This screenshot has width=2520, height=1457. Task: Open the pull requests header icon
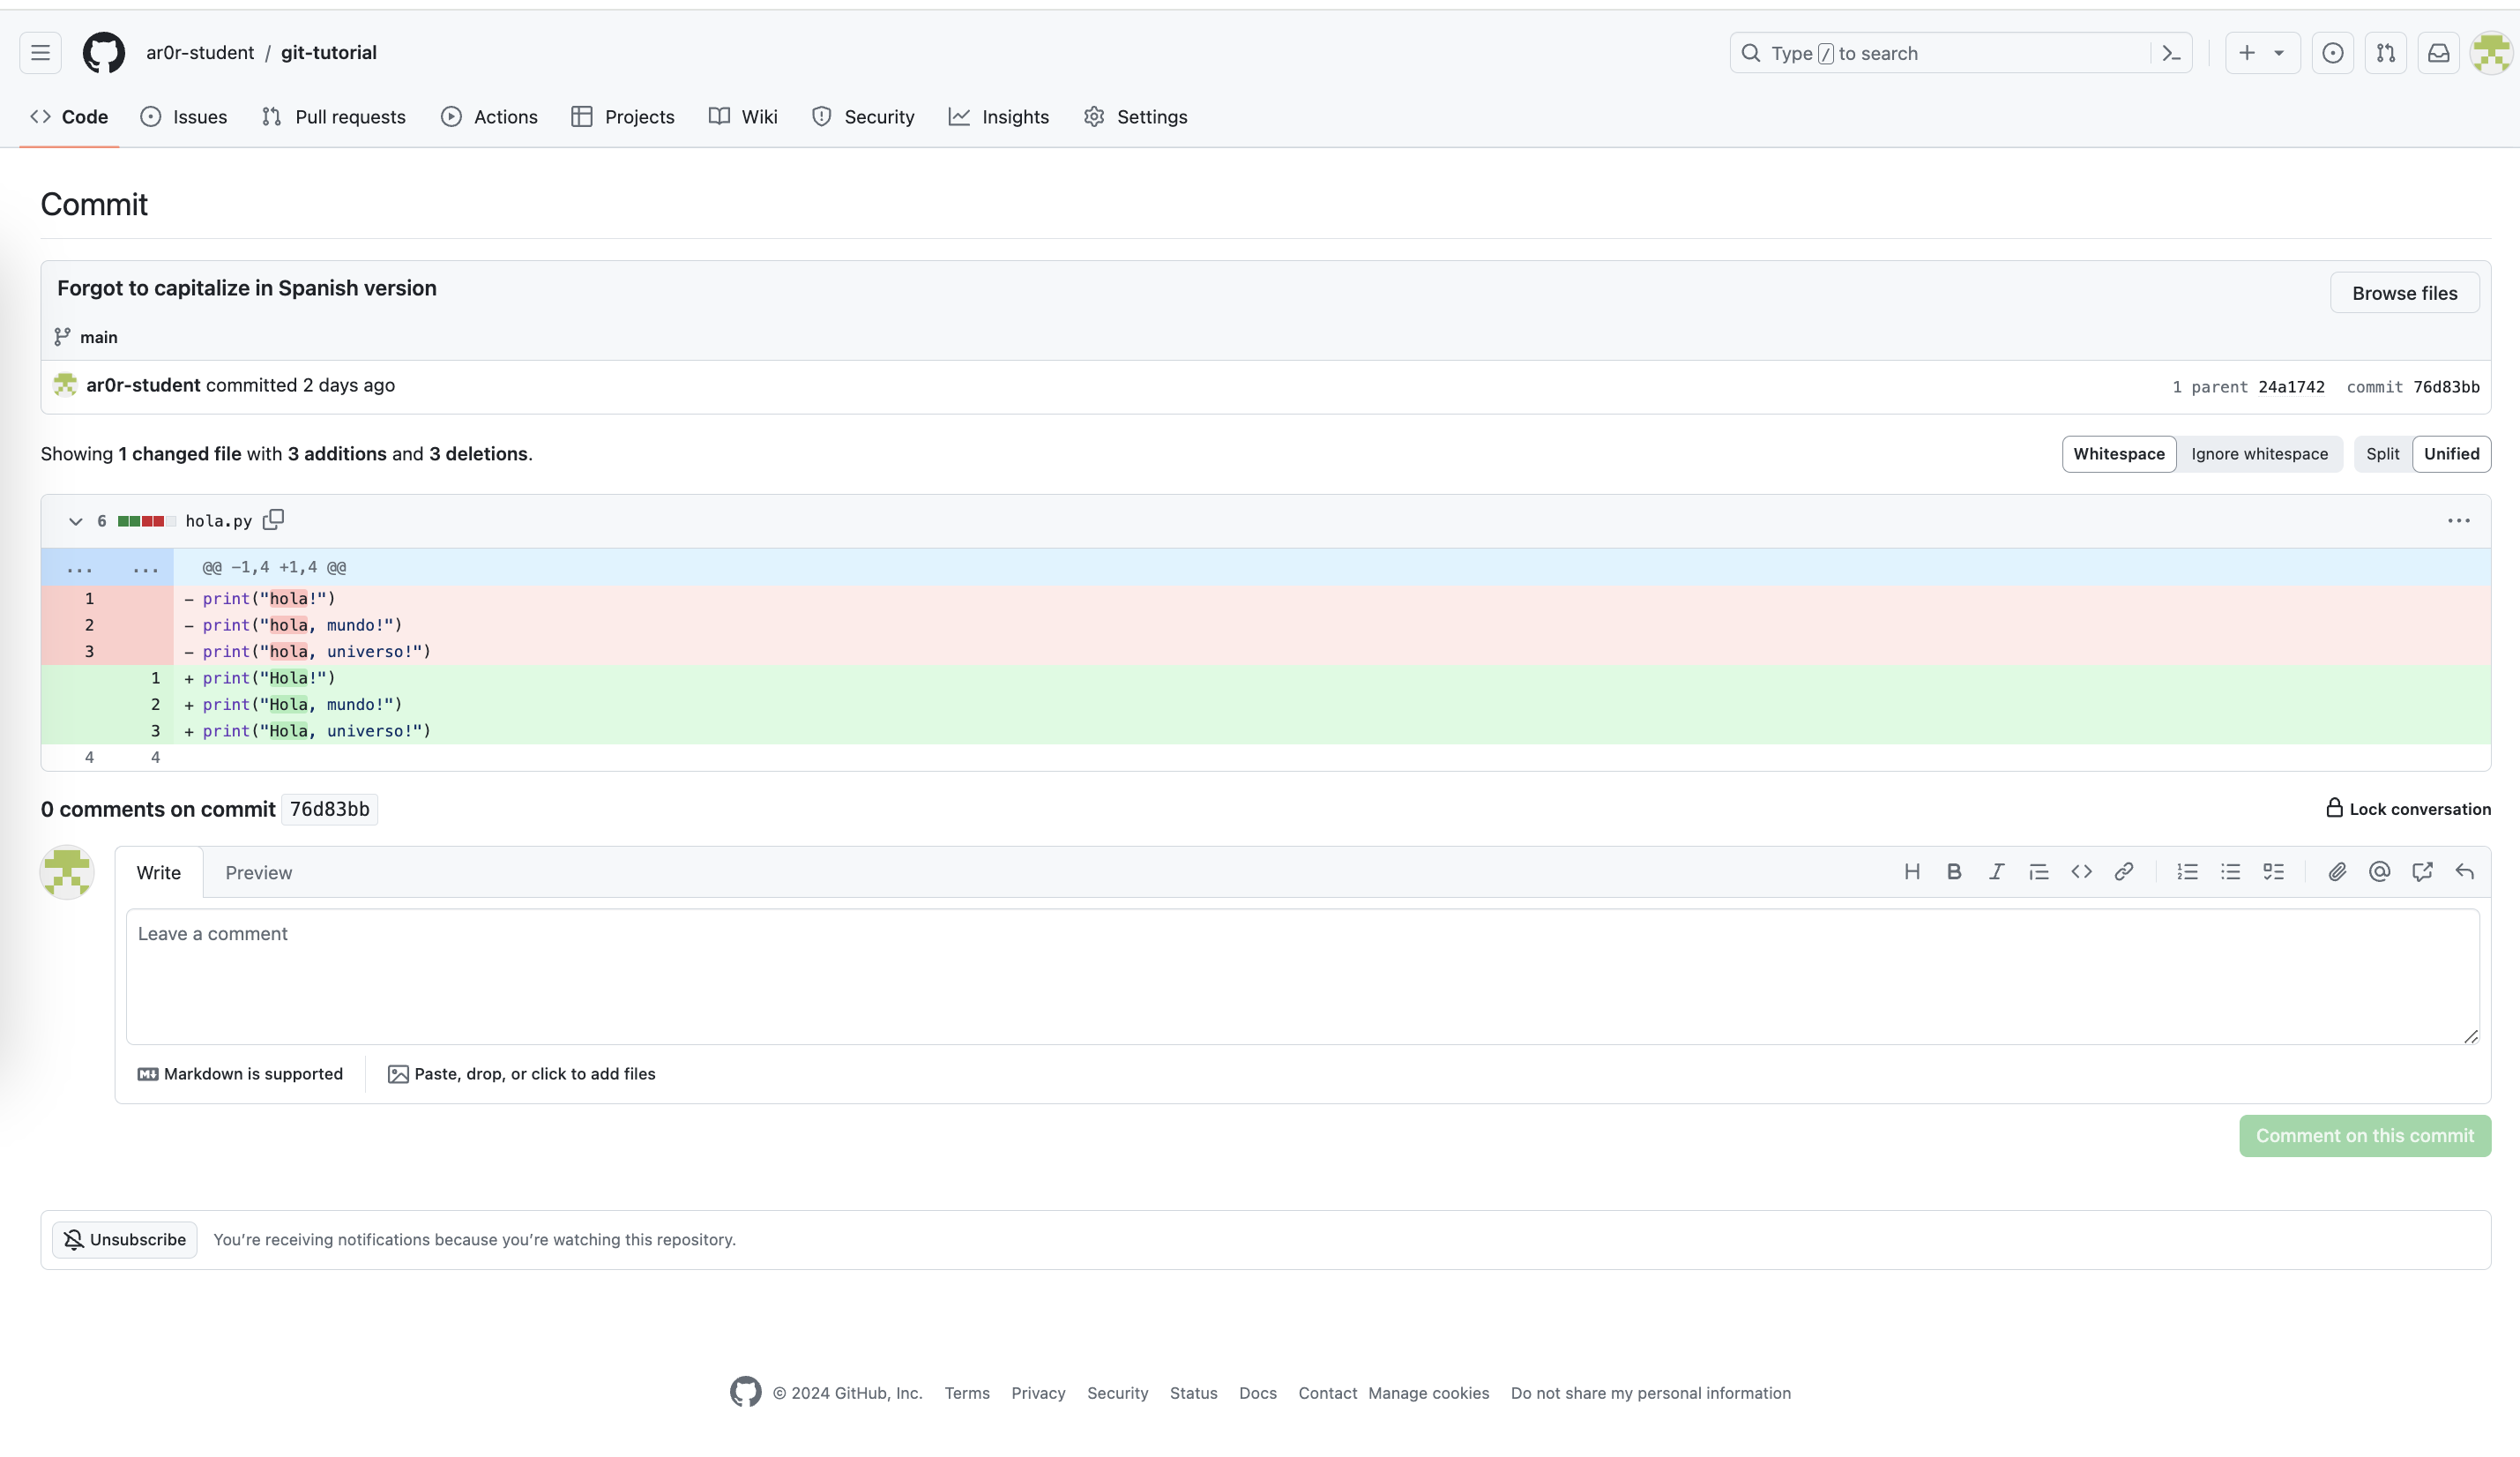click(x=2385, y=53)
